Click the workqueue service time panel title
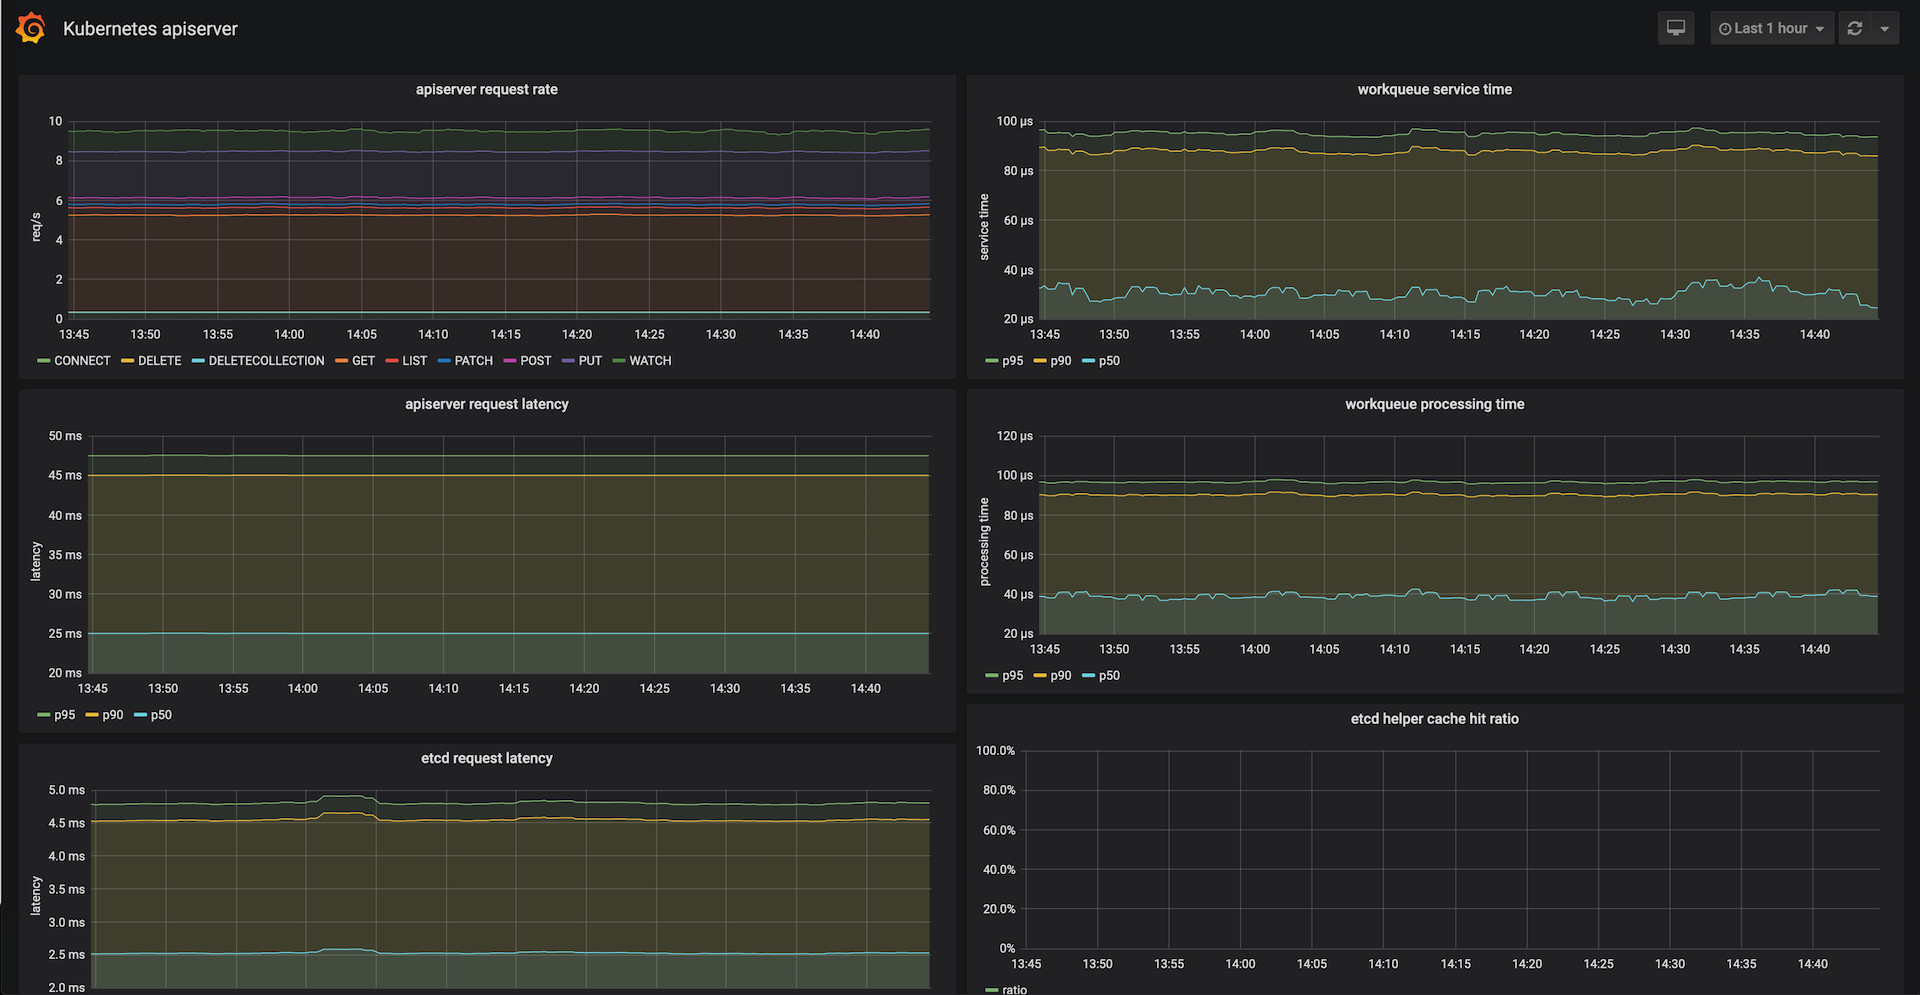The image size is (1920, 995). pos(1434,89)
